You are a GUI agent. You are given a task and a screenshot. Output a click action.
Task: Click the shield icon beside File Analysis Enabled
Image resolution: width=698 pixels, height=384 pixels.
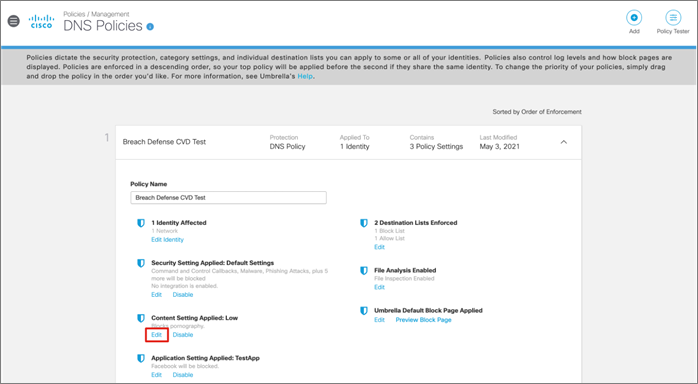364,271
